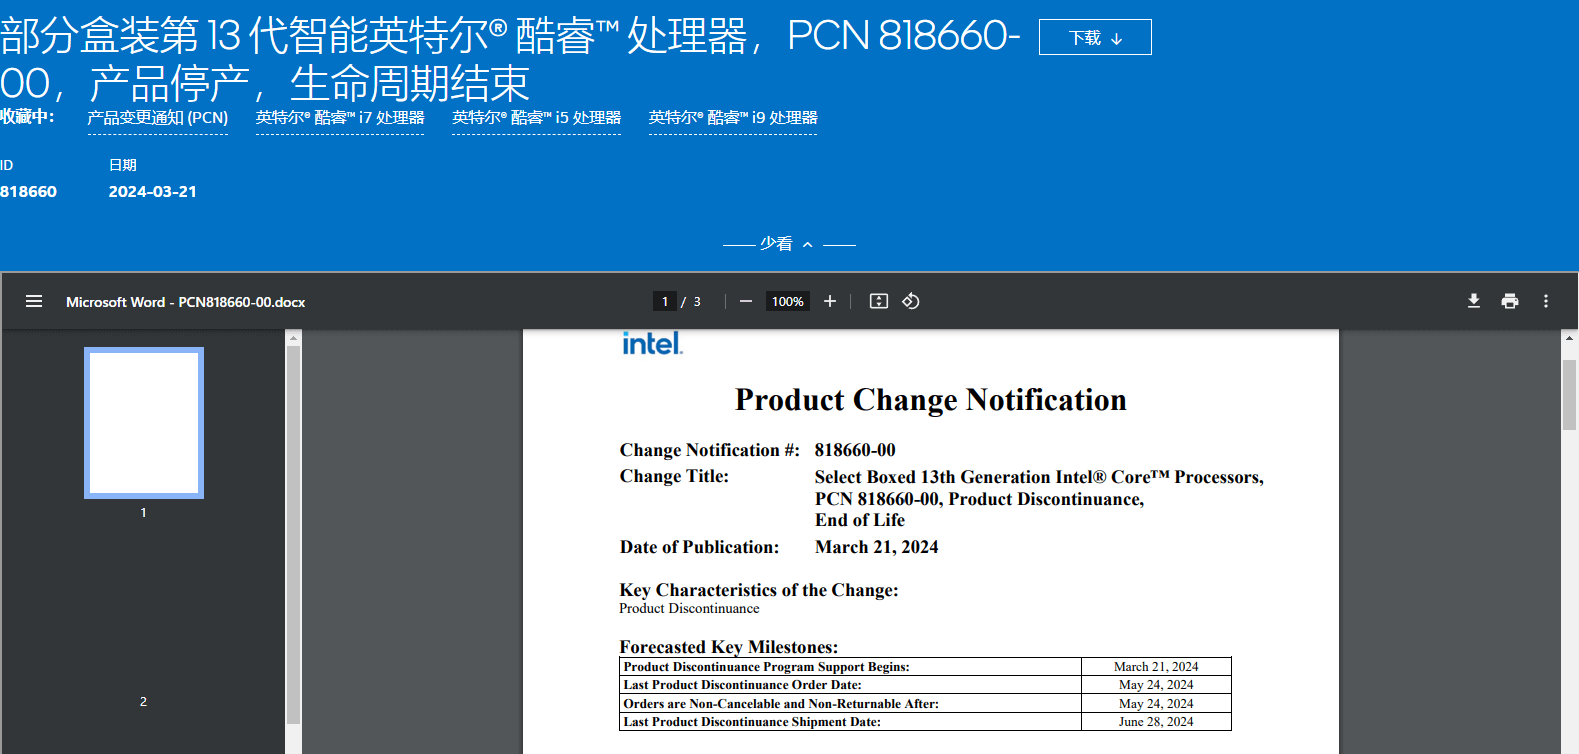Viewport: 1579px width, 754px height.
Task: Click the zoom in plus icon
Action: point(830,301)
